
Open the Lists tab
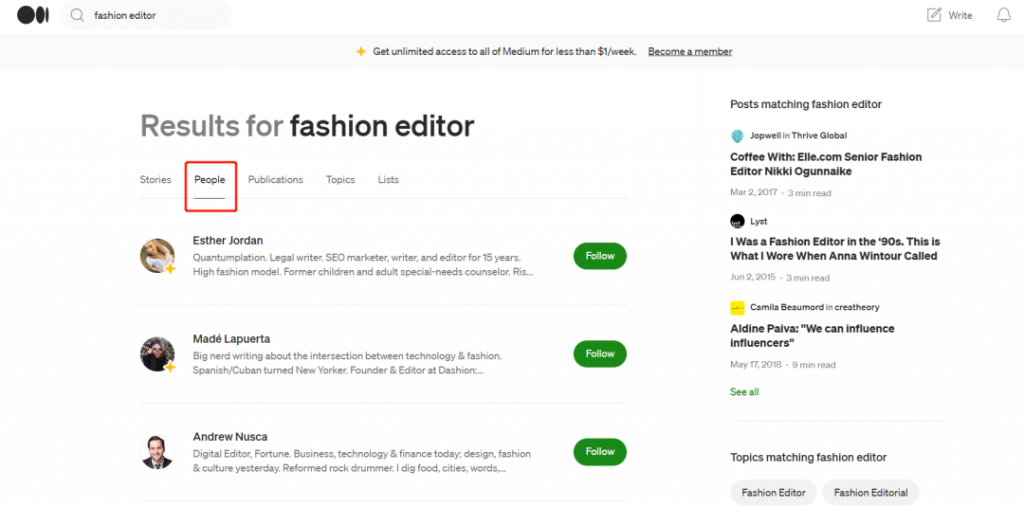[x=388, y=180]
